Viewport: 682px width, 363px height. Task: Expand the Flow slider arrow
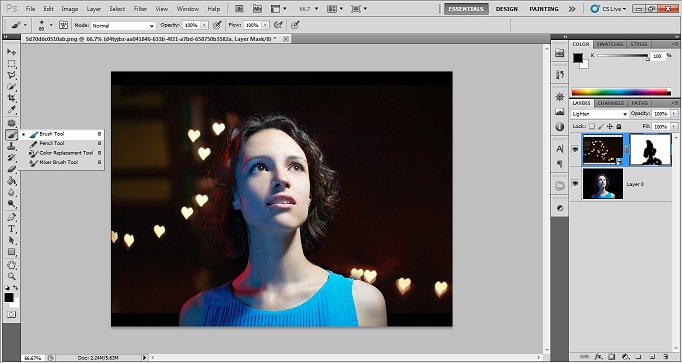(265, 25)
